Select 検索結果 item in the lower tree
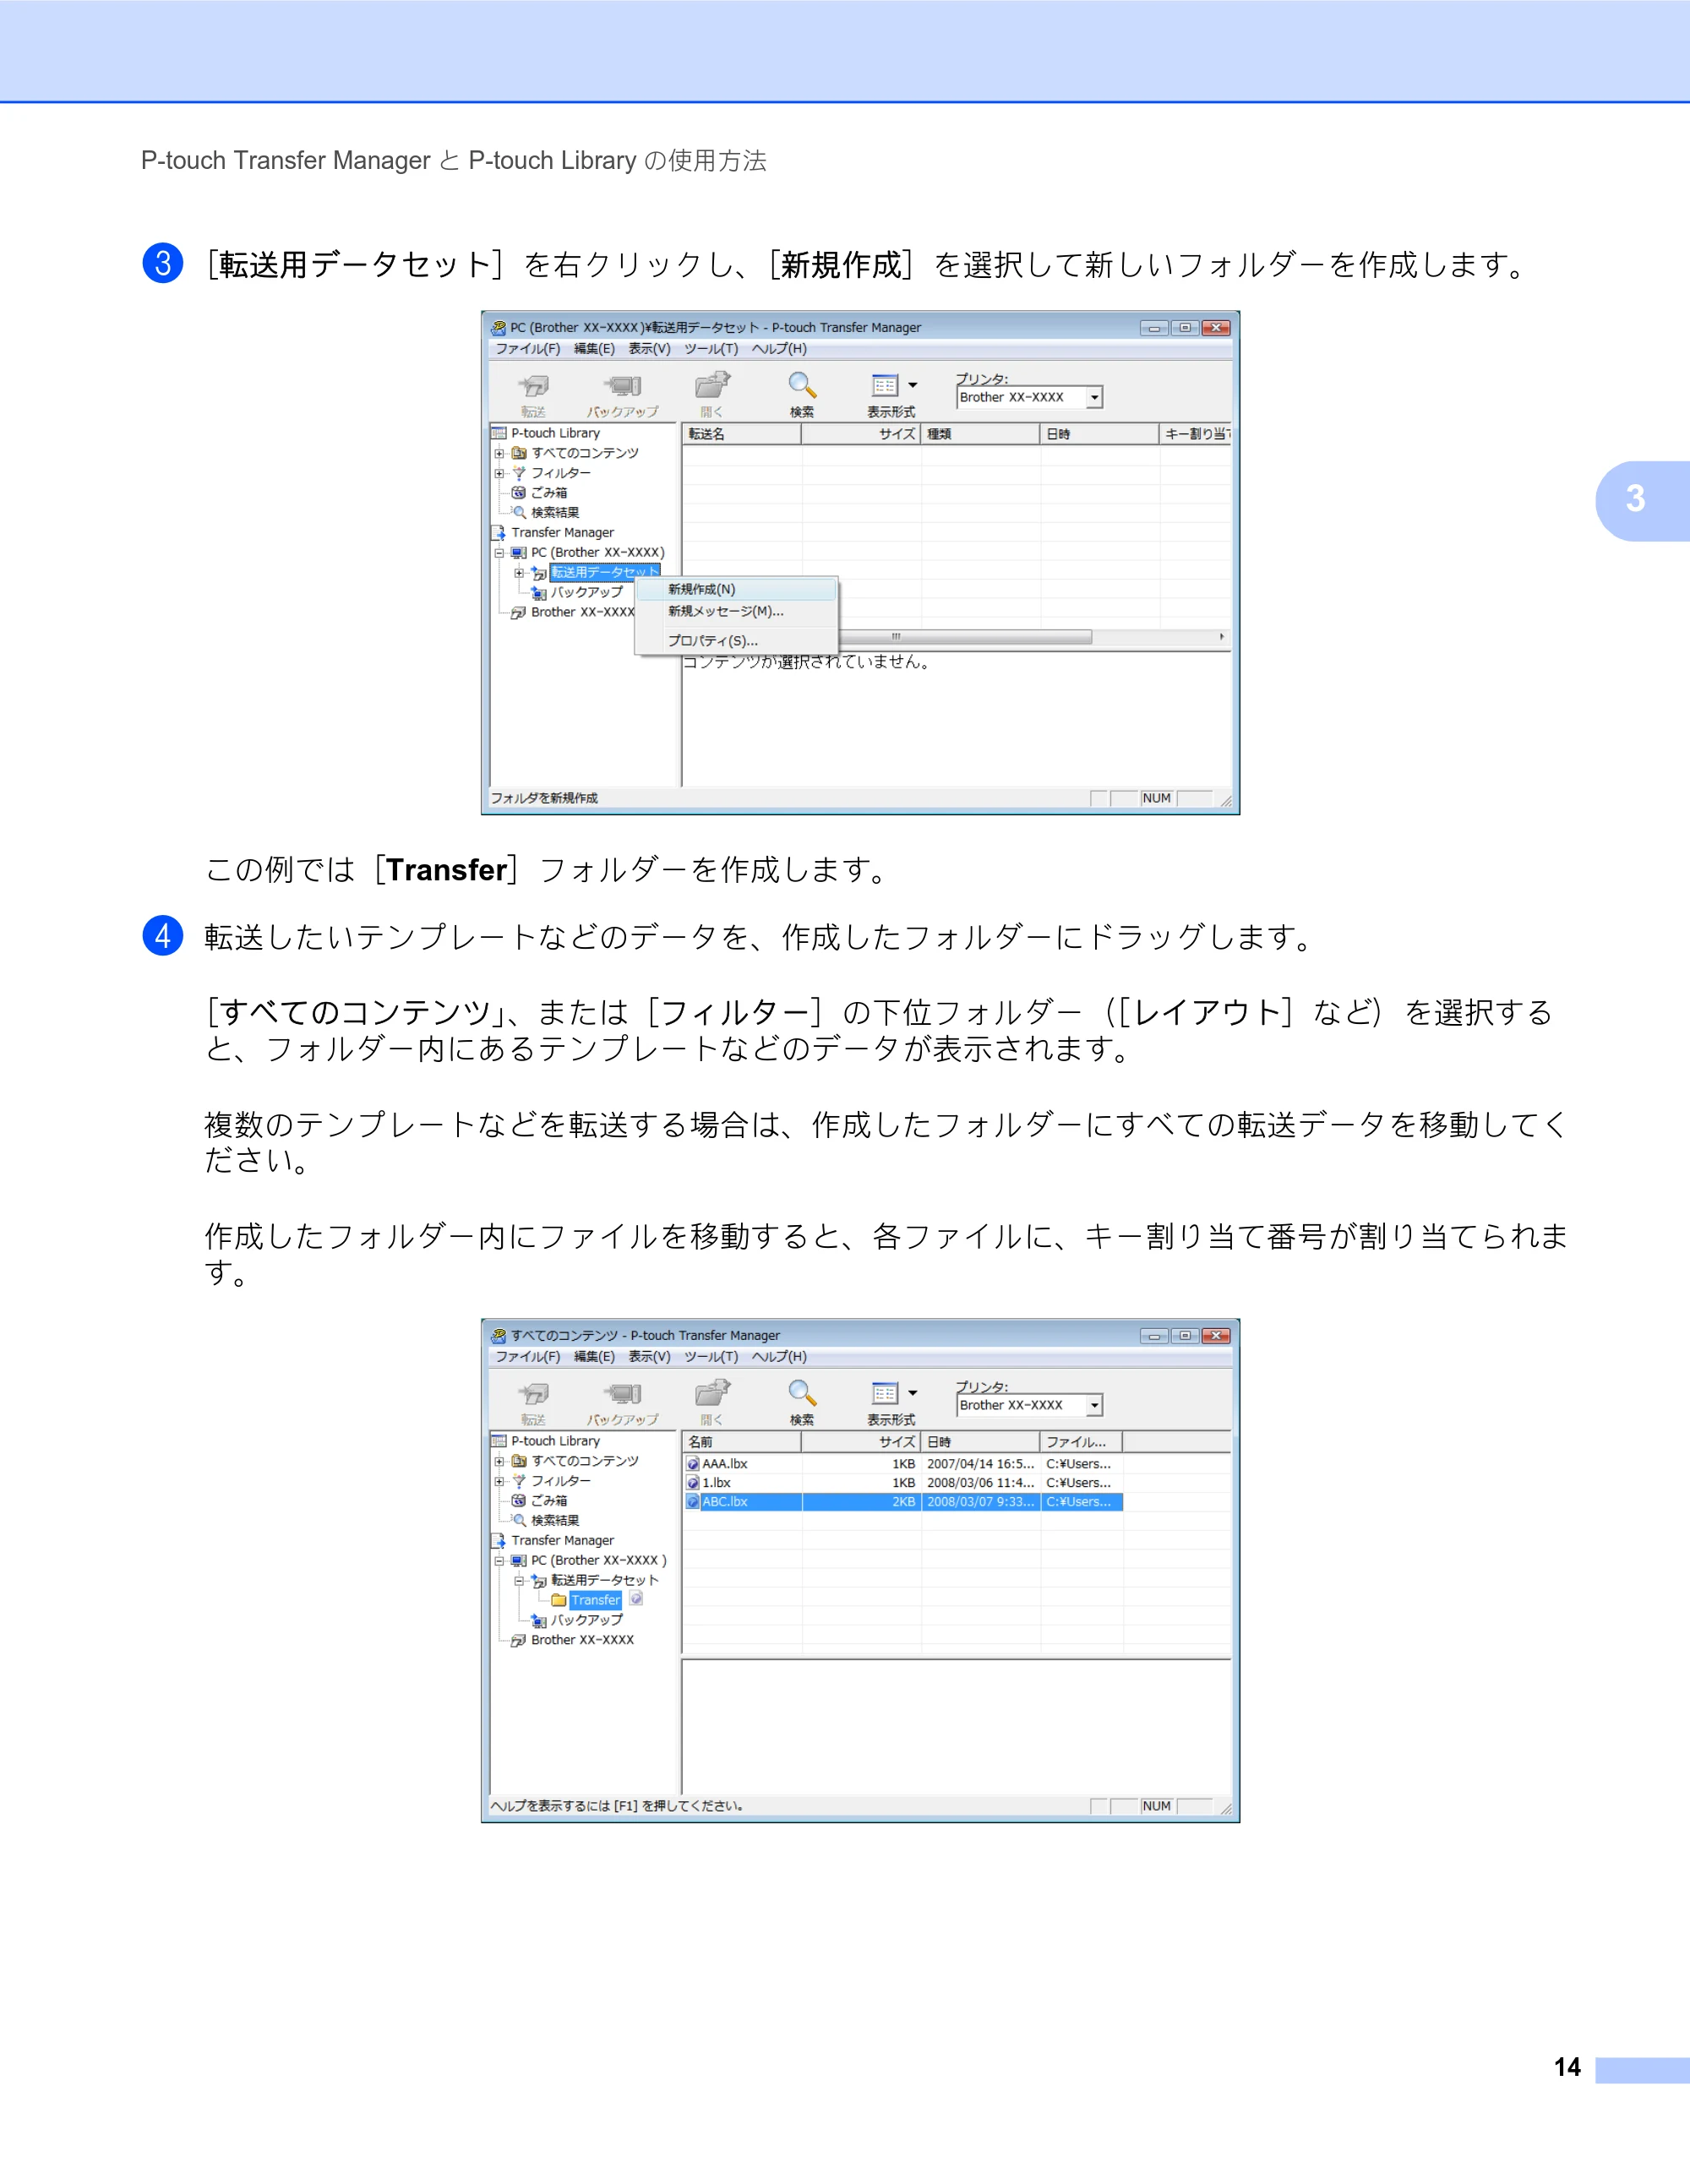The image size is (1690, 2184). point(555,1520)
